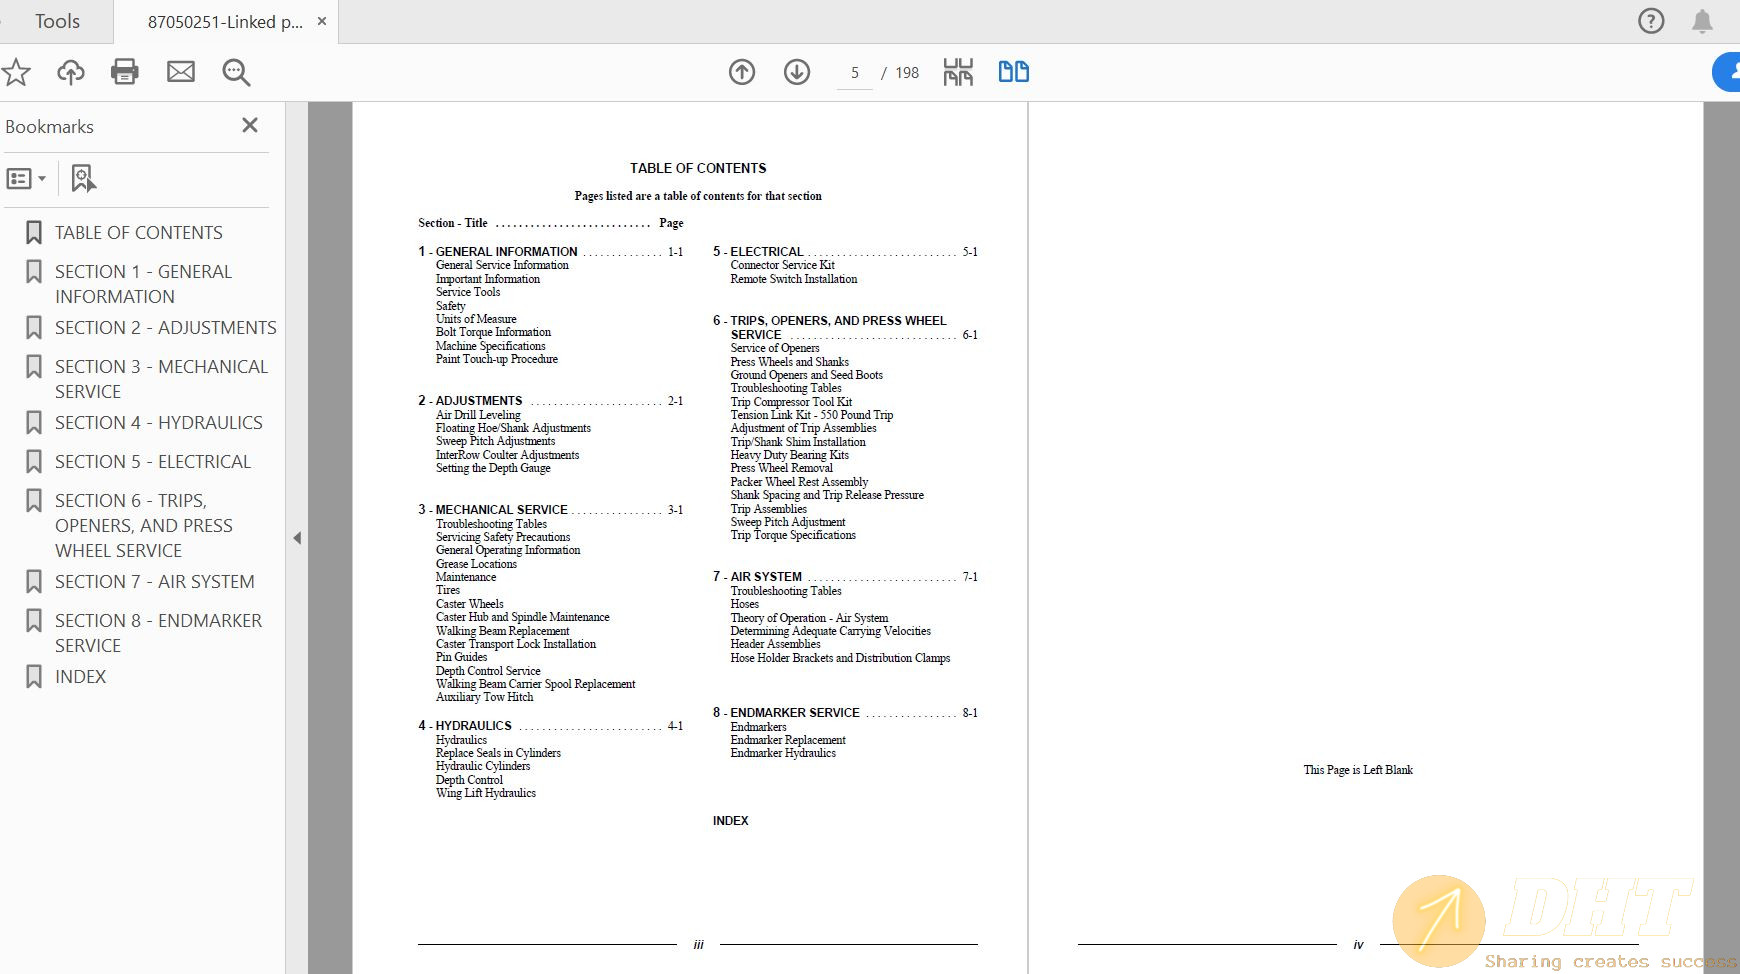Click the find bookmark icon
1740x974 pixels.
[83, 178]
